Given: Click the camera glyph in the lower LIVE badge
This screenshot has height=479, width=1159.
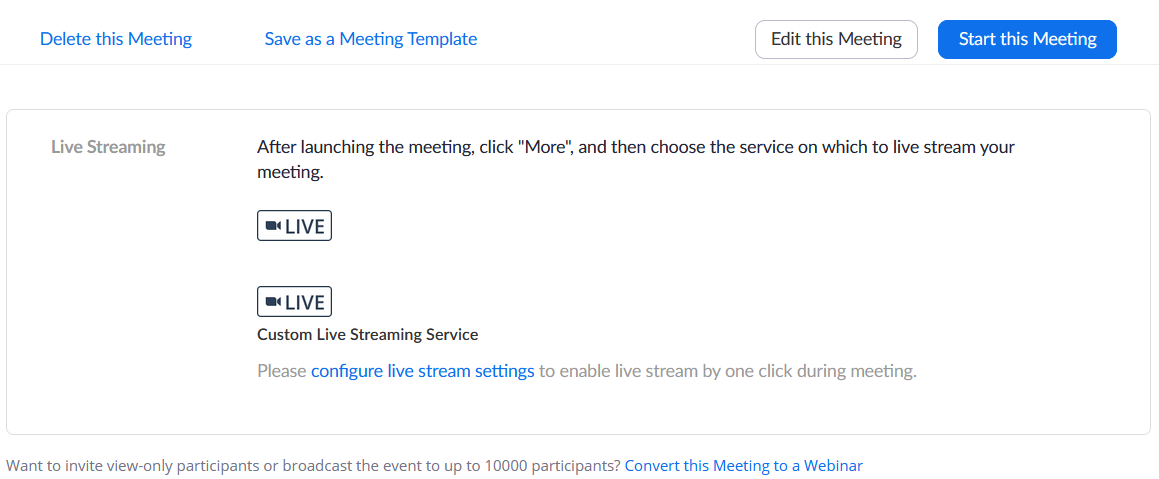Looking at the screenshot, I should 273,302.
